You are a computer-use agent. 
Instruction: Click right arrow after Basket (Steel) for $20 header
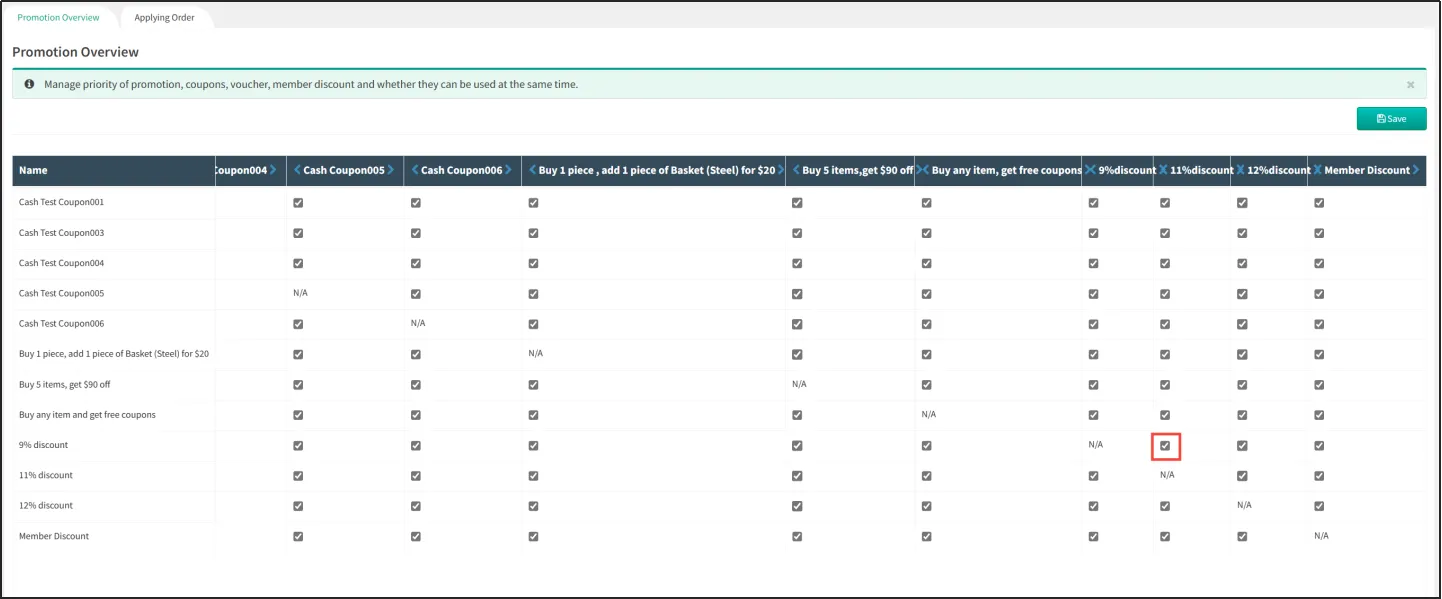click(x=781, y=171)
